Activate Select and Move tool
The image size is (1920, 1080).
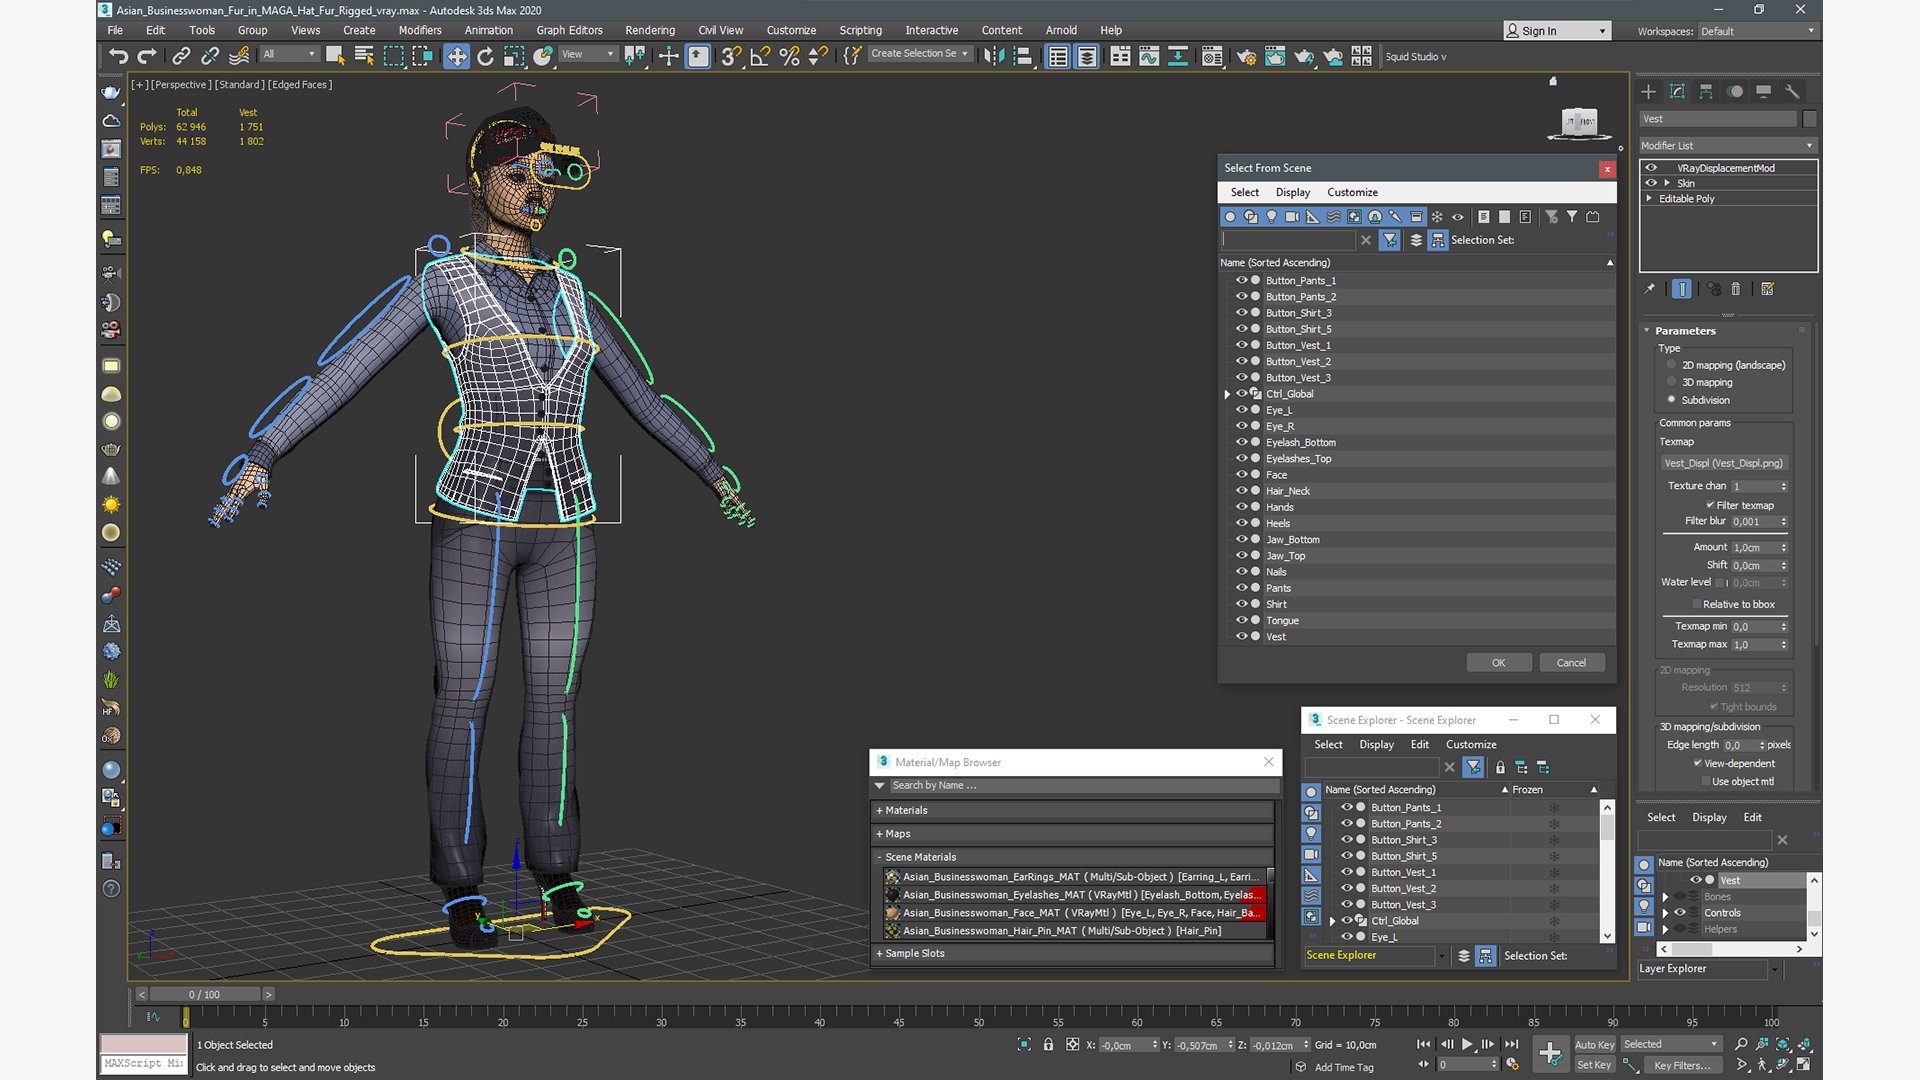[x=456, y=56]
